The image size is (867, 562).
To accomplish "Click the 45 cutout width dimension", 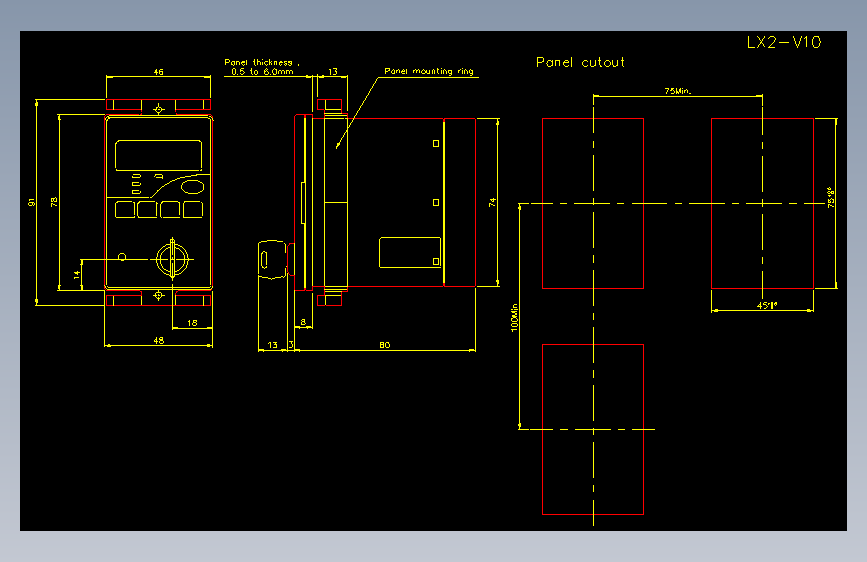I will pyautogui.click(x=767, y=305).
